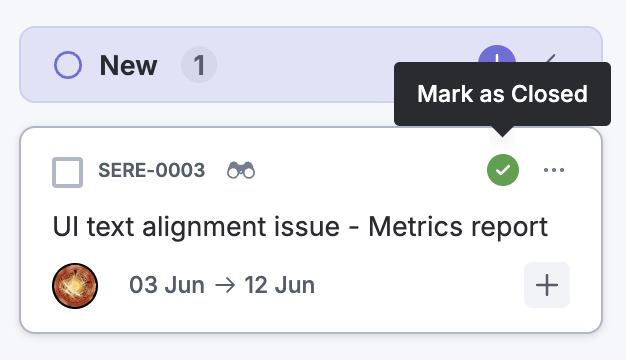This screenshot has height=360, width=626.
Task: Click the Mark as Closed tooltip
Action: pos(502,94)
